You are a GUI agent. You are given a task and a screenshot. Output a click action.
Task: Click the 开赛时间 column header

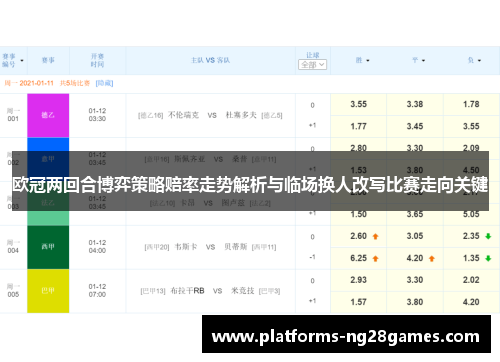[97, 60]
